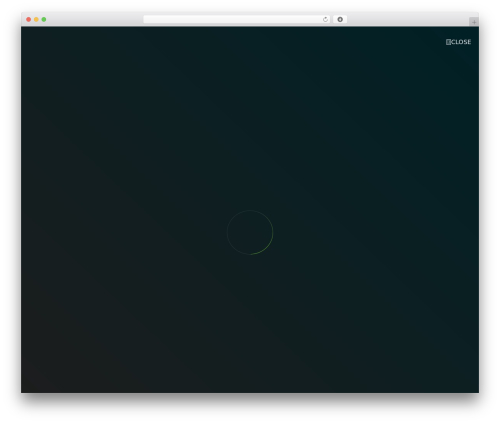Maximize window using the green dot
The image size is (500, 423).
[44, 19]
